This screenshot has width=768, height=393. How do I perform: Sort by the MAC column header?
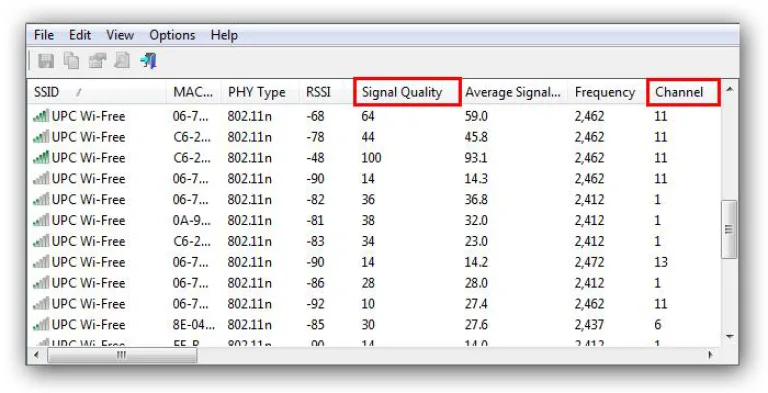[193, 92]
